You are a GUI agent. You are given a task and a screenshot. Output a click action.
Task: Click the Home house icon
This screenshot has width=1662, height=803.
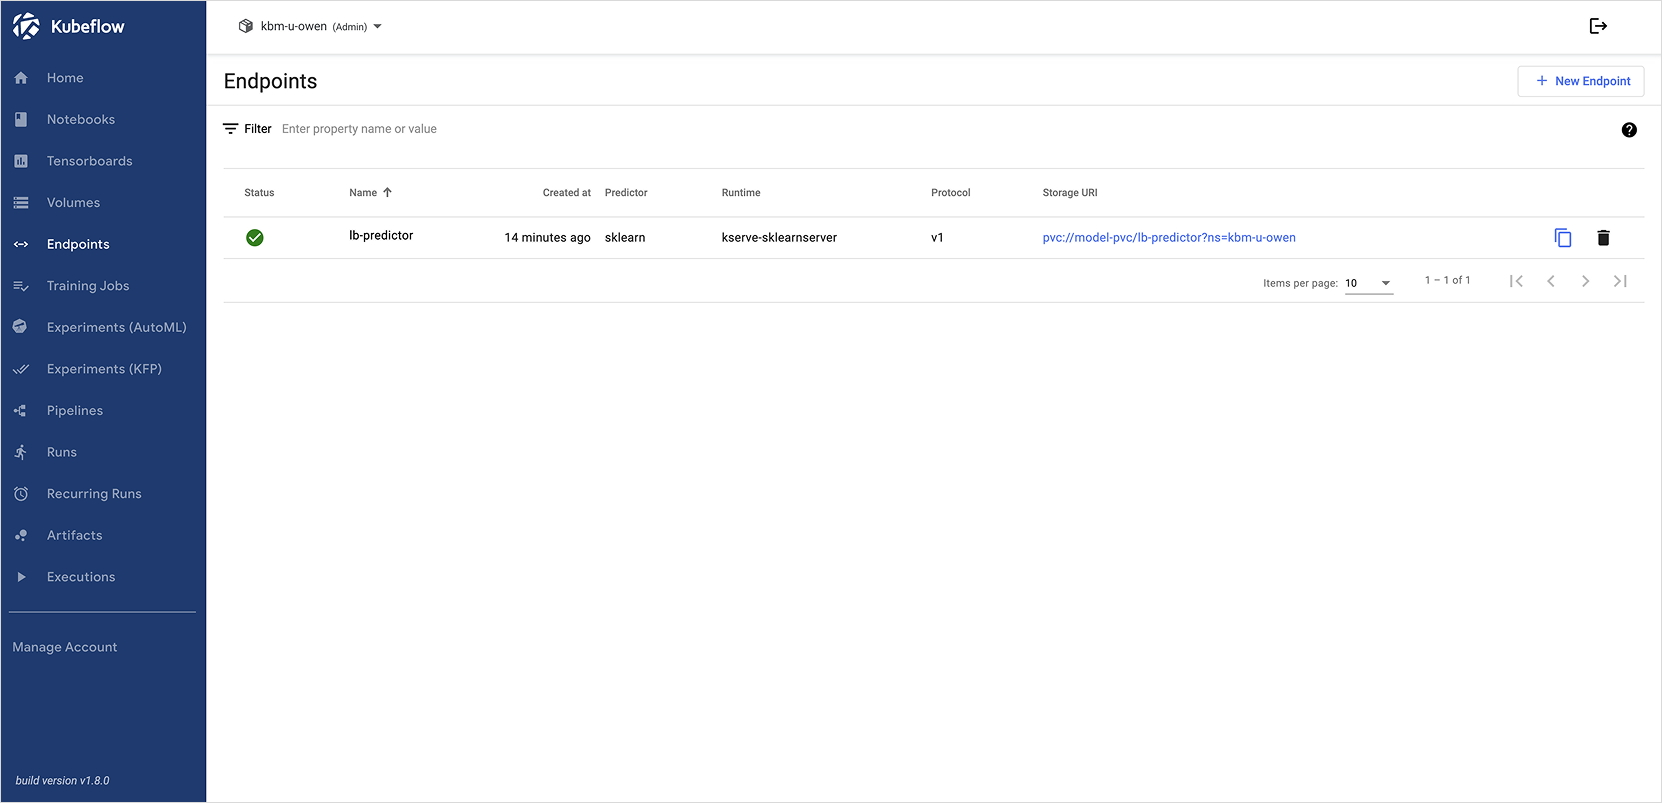point(21,78)
